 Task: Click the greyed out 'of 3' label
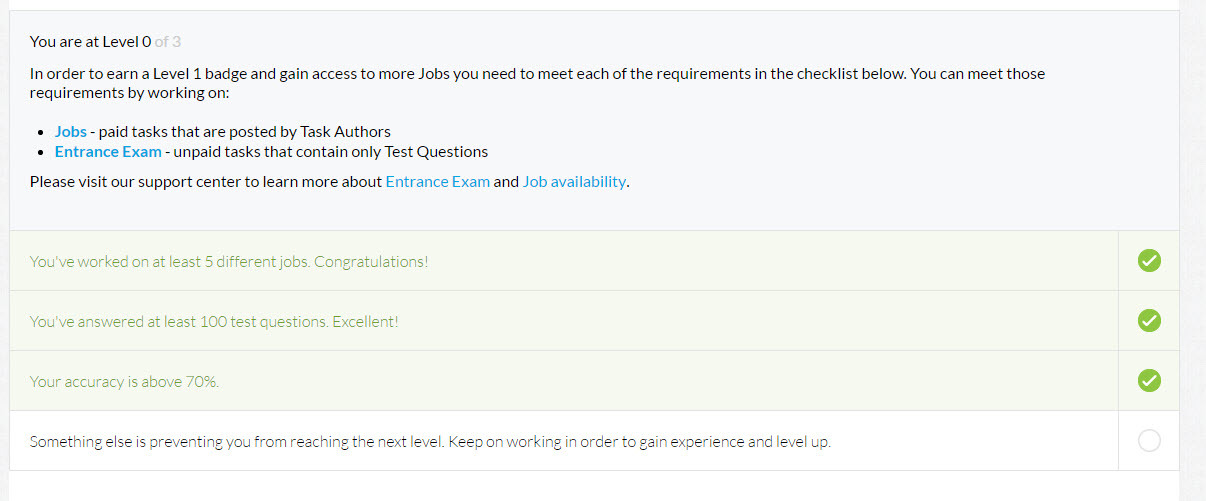click(168, 42)
